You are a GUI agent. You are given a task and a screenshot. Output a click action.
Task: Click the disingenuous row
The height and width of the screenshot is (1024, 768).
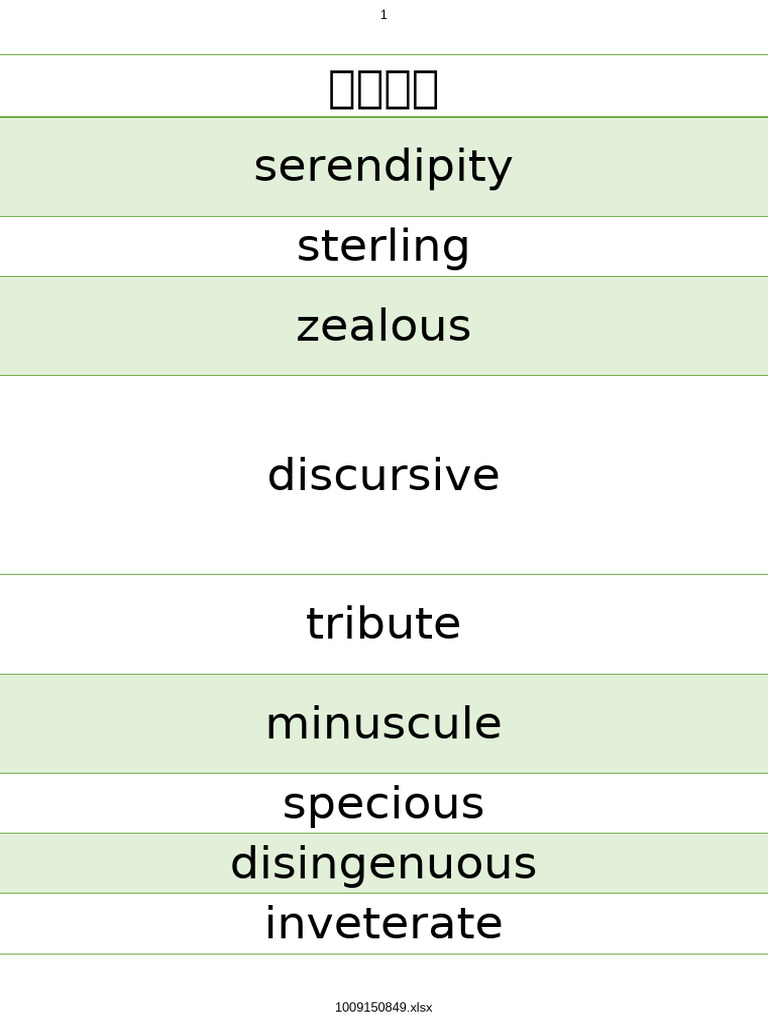[x=384, y=863]
